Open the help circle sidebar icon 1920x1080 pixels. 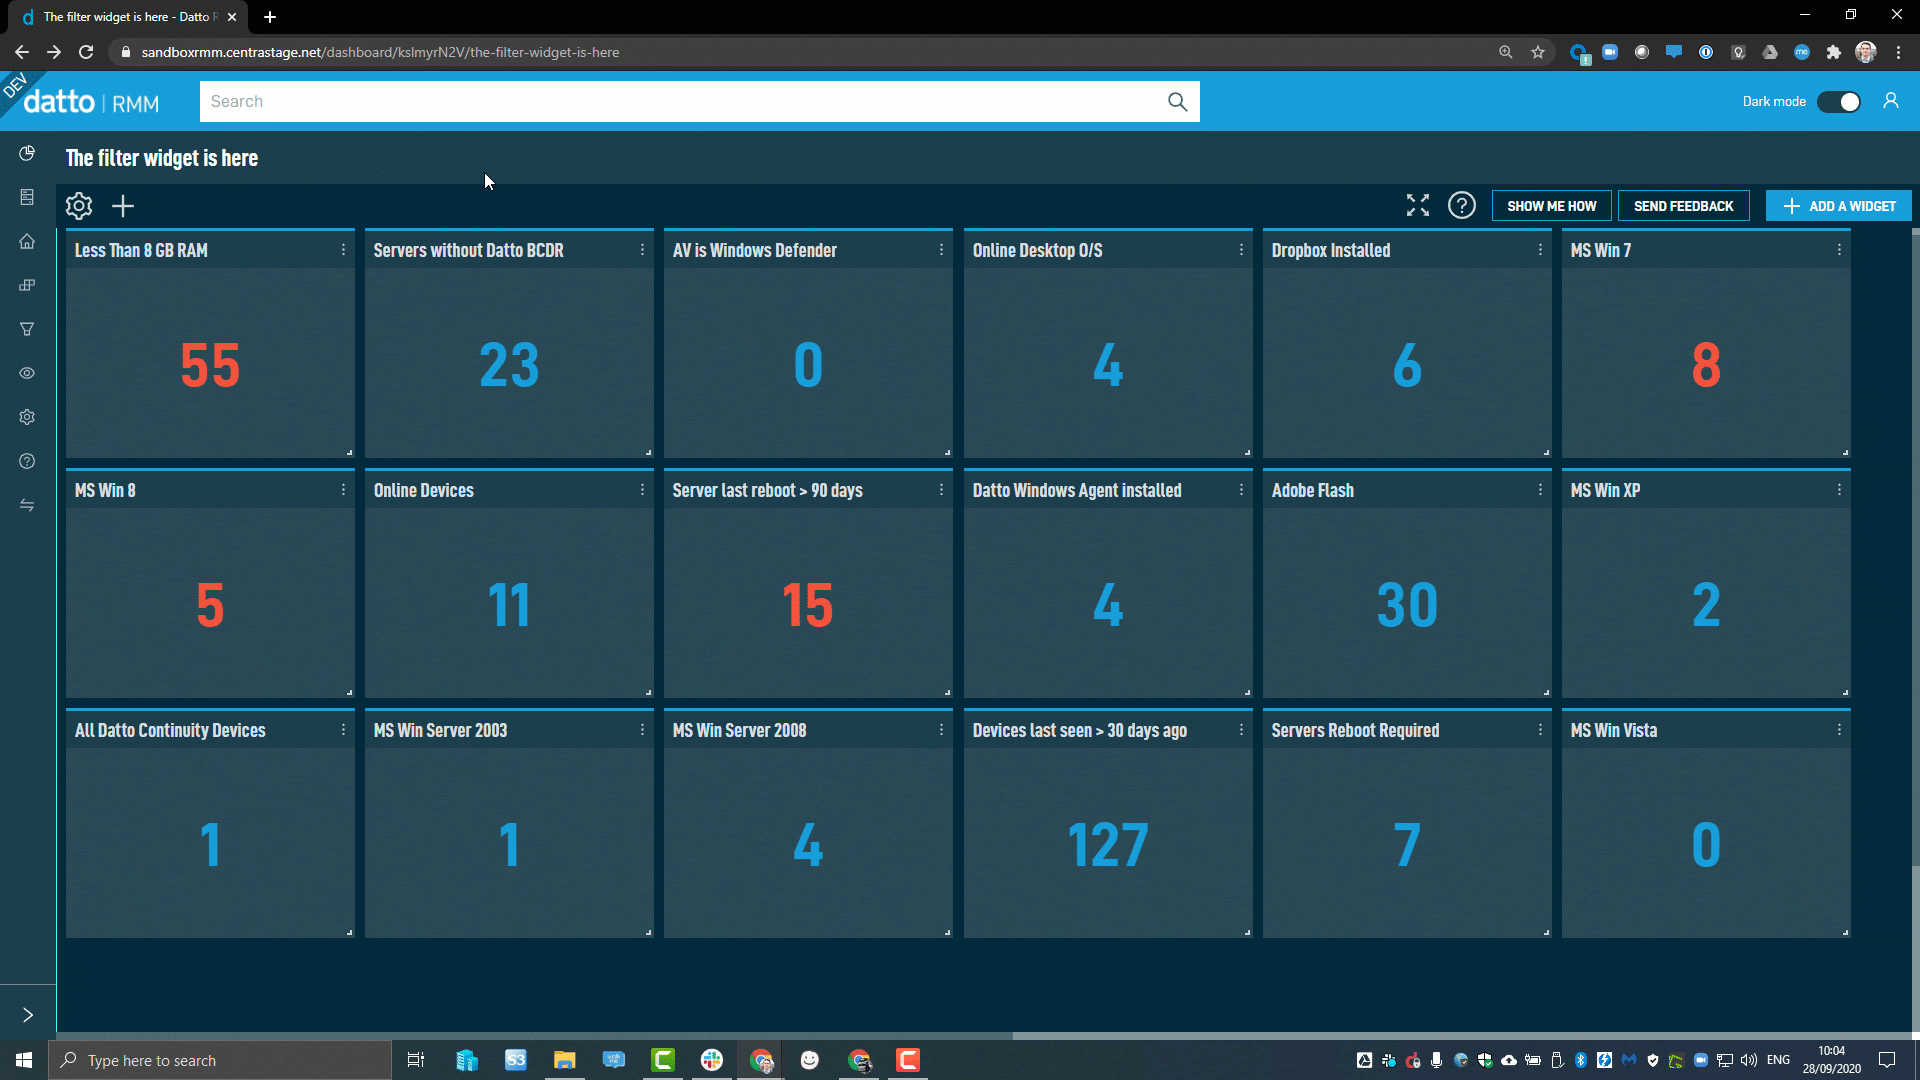[x=27, y=461]
